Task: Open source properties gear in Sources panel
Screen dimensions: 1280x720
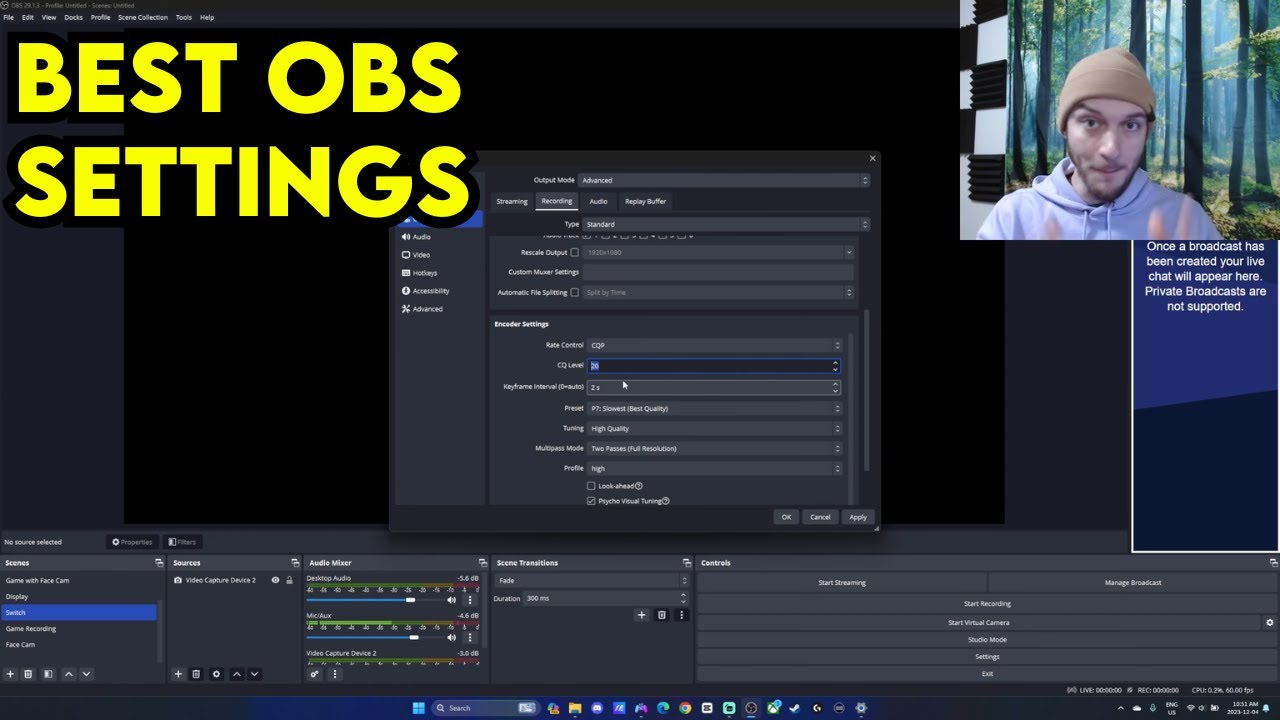Action: click(216, 674)
